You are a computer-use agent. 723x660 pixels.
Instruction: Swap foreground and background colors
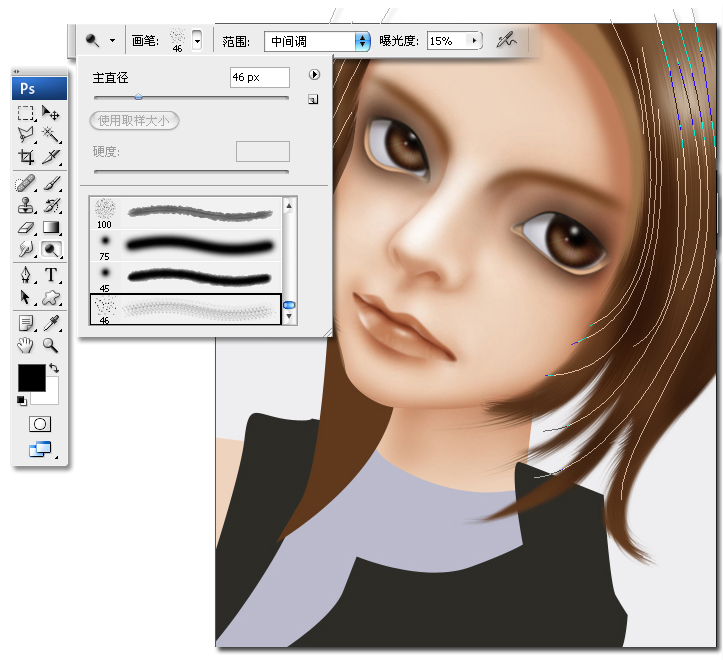tap(54, 368)
